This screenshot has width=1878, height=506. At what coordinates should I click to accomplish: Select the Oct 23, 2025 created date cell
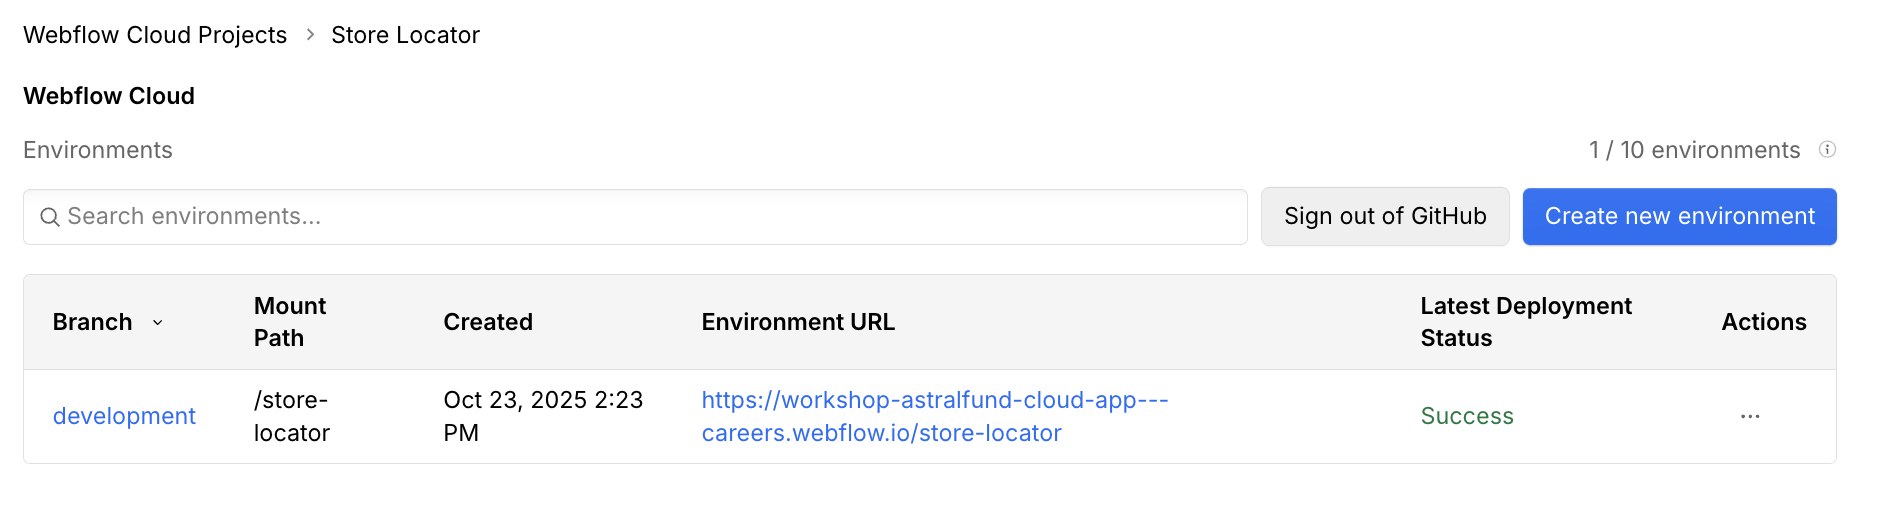click(543, 416)
